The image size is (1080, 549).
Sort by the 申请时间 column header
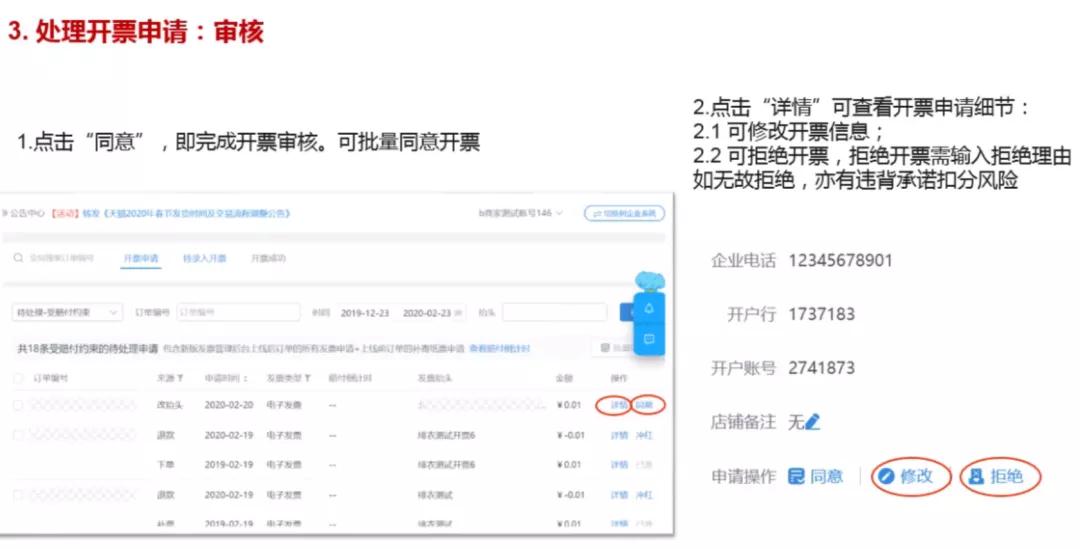point(227,378)
